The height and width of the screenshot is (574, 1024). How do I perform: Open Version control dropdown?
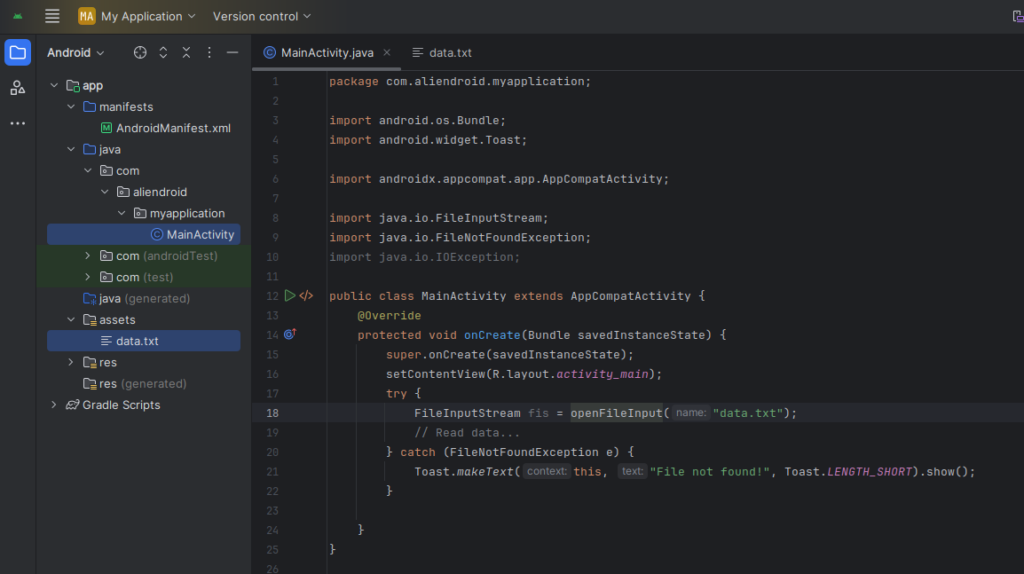[x=261, y=16]
